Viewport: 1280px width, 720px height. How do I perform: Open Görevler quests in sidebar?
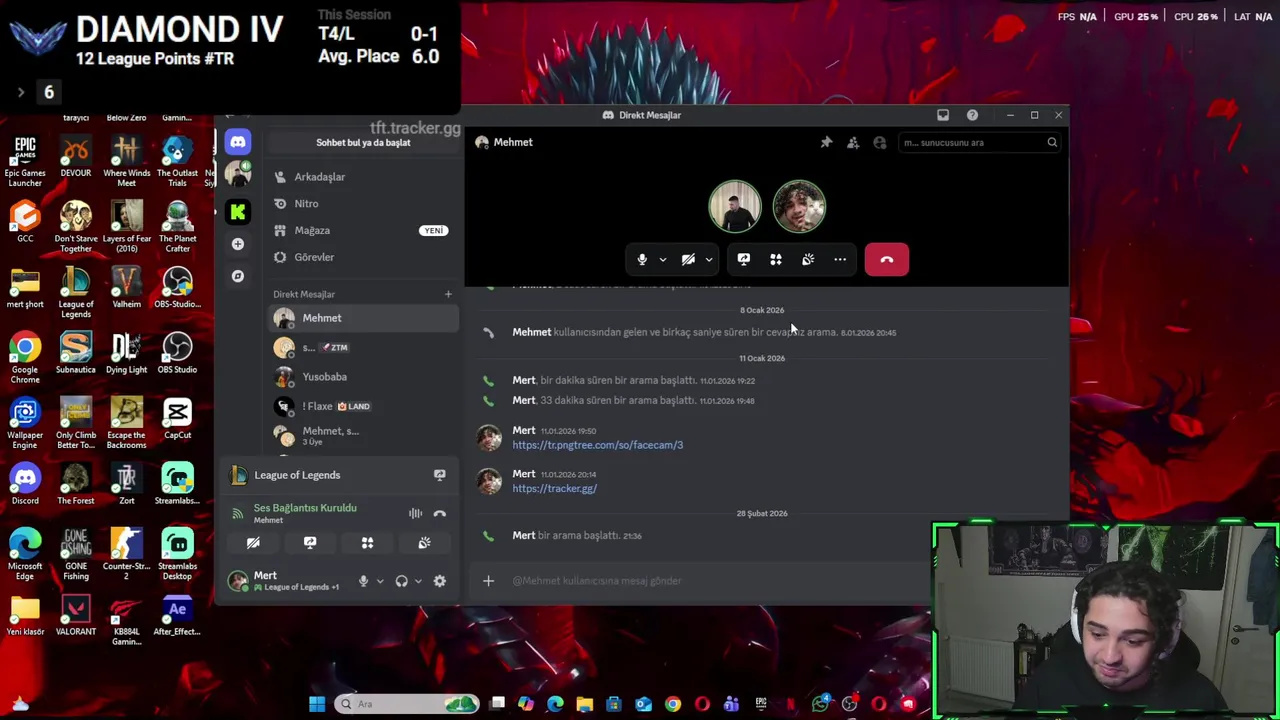(x=364, y=257)
